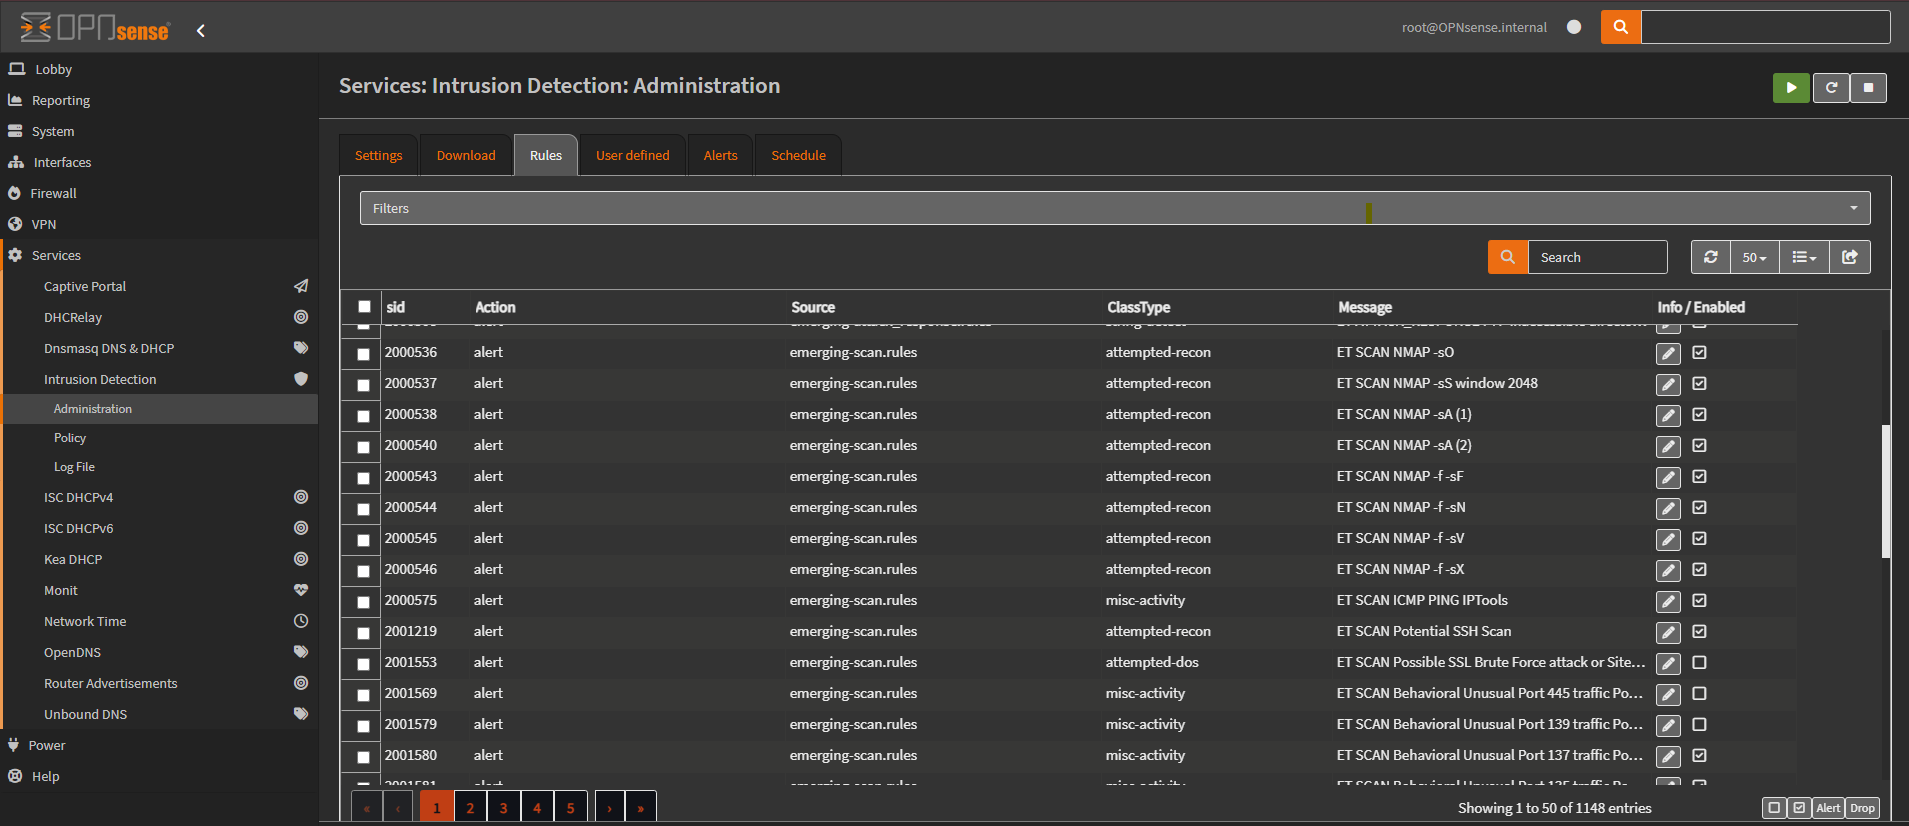Stop the intrusion detection service

(1868, 88)
